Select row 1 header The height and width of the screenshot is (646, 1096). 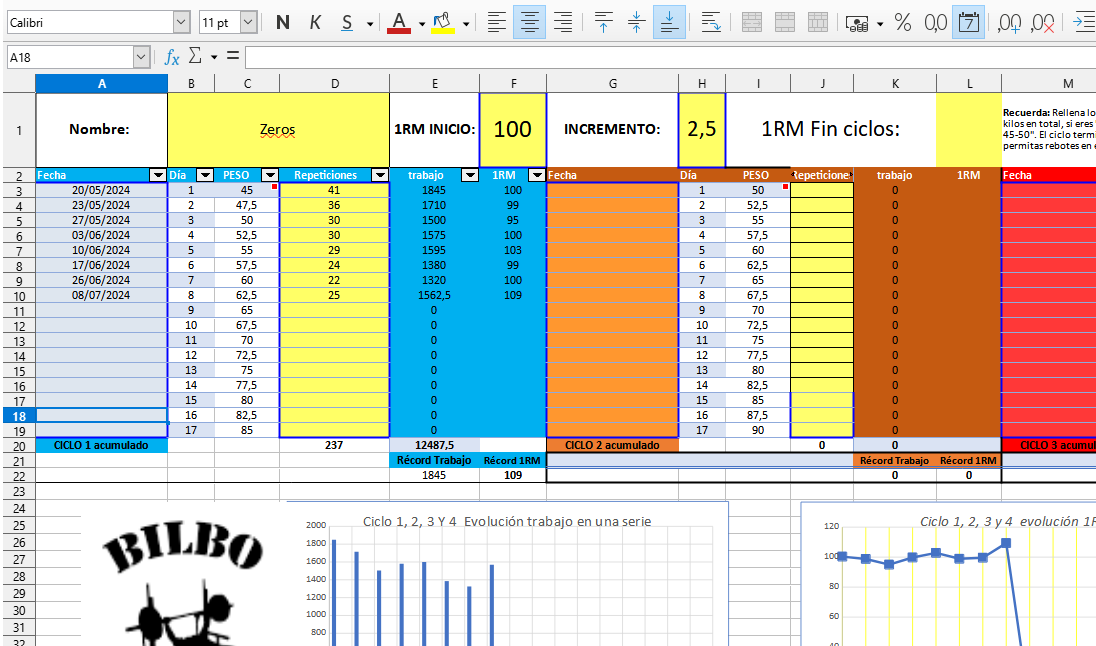click(x=19, y=130)
